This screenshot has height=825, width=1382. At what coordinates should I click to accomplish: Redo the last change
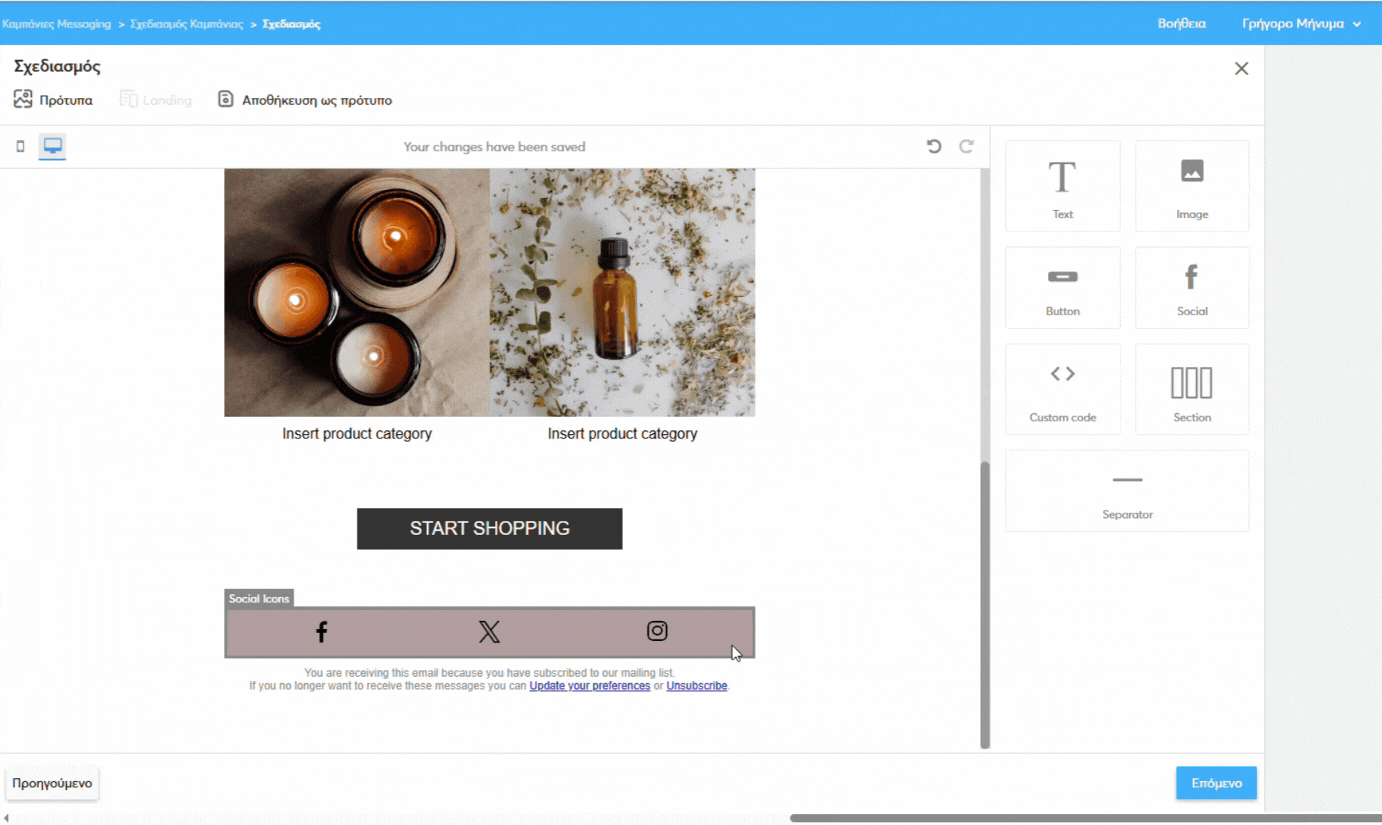tap(965, 146)
